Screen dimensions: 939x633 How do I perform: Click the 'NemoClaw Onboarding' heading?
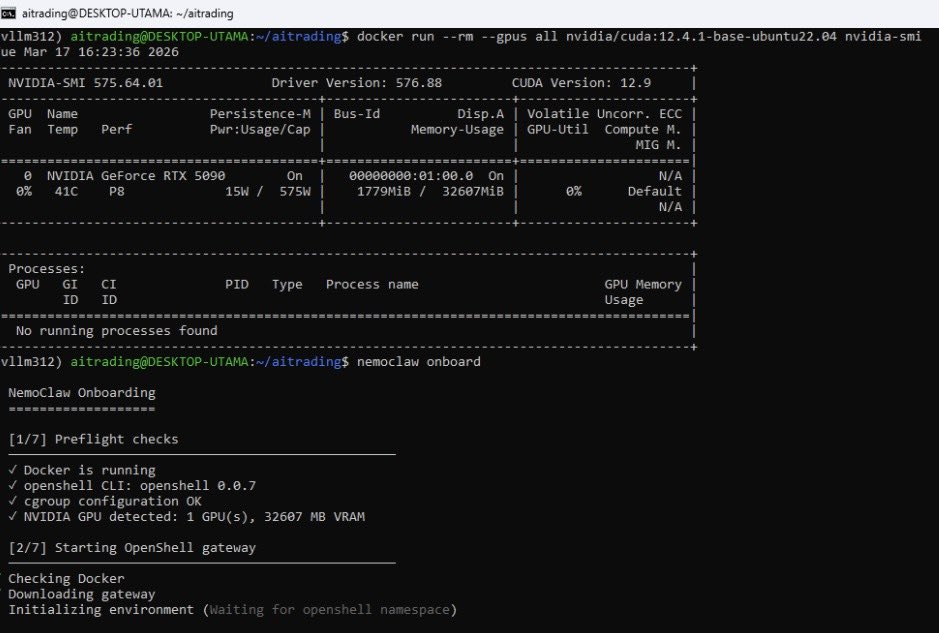pos(82,393)
